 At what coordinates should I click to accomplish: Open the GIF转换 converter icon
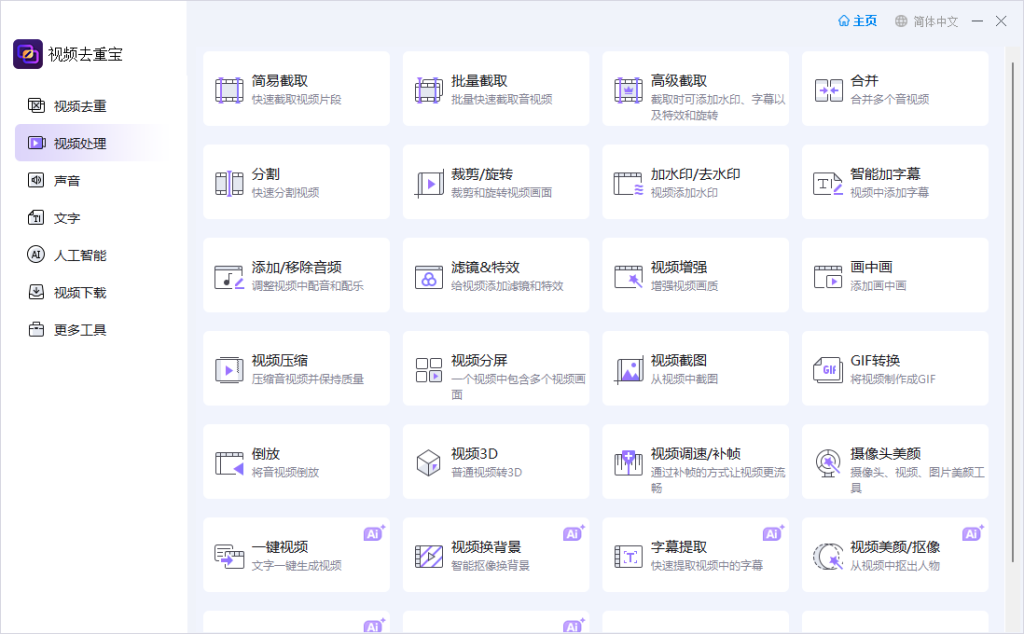(x=829, y=367)
